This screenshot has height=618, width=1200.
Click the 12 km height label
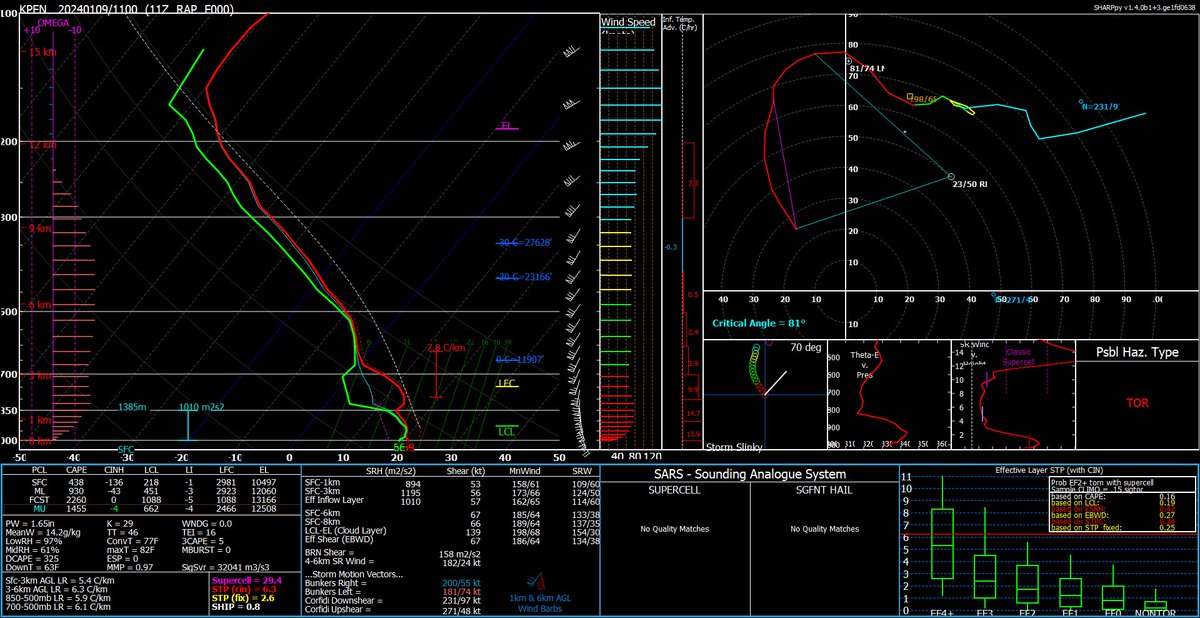point(41,145)
